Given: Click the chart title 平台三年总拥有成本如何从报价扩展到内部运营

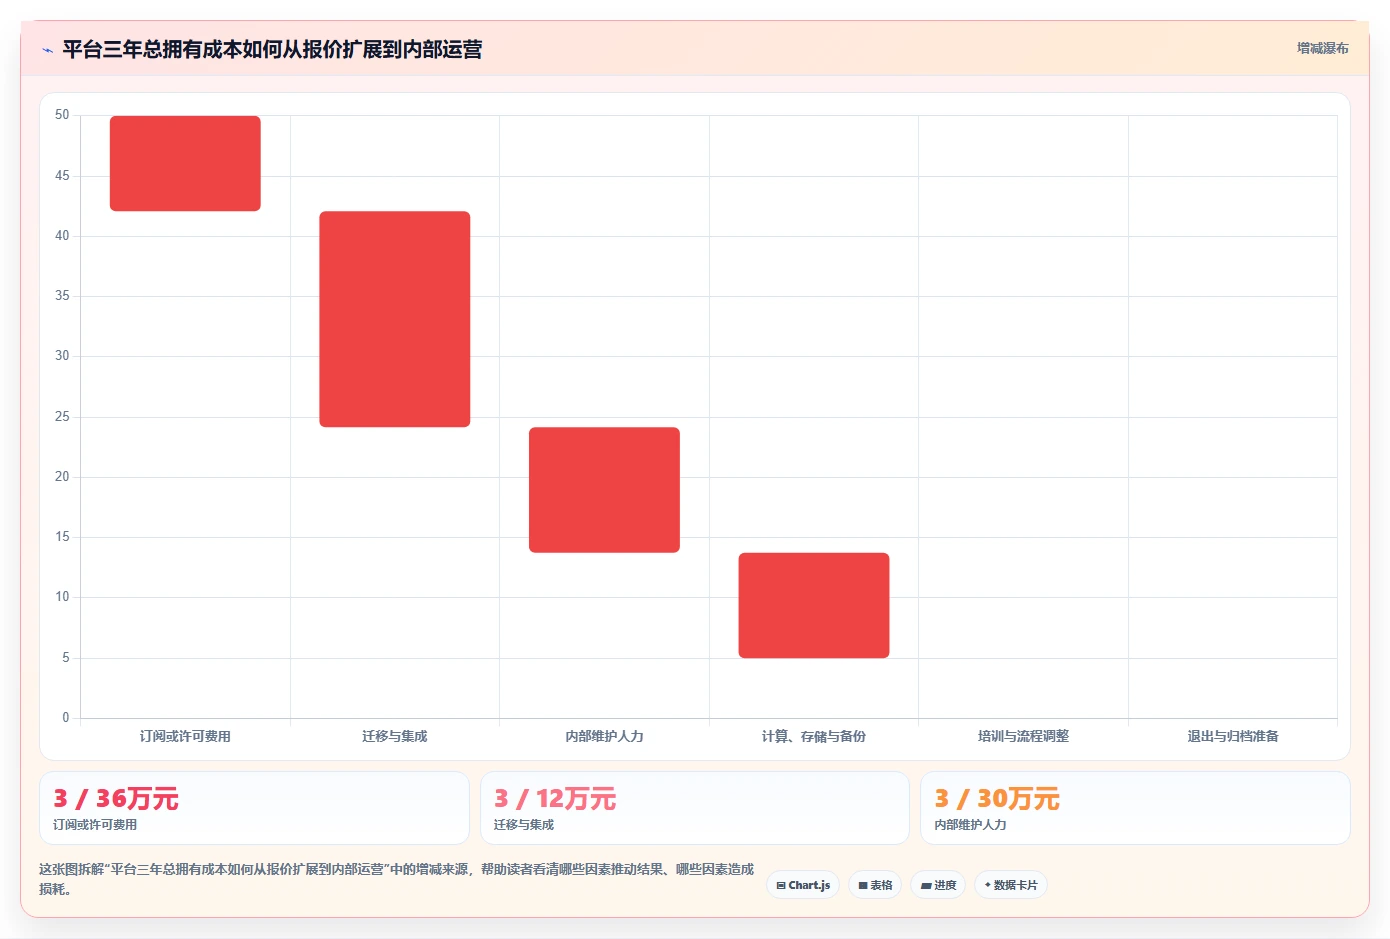Looking at the screenshot, I should [272, 49].
